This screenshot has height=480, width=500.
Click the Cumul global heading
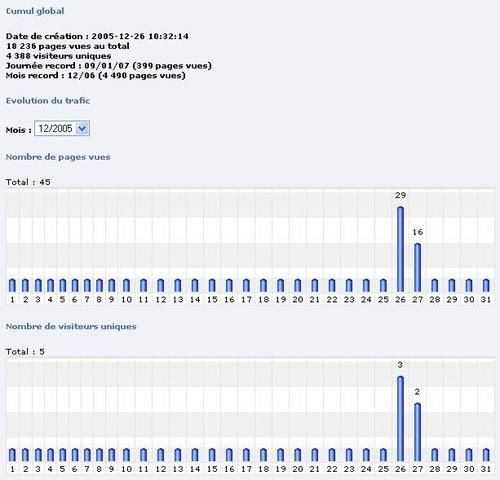tap(35, 11)
